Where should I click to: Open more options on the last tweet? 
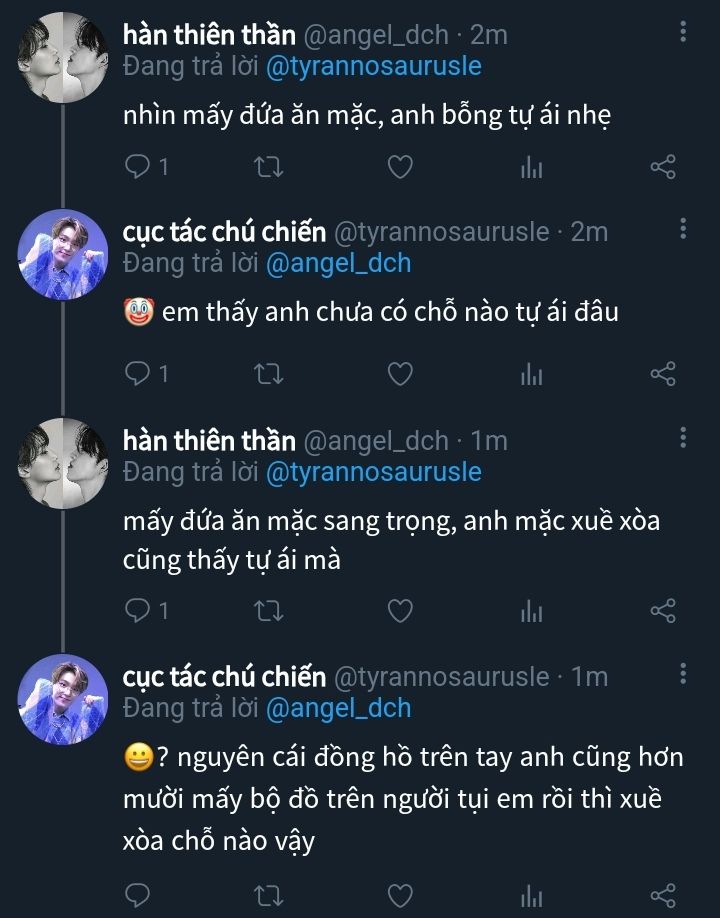click(683, 676)
